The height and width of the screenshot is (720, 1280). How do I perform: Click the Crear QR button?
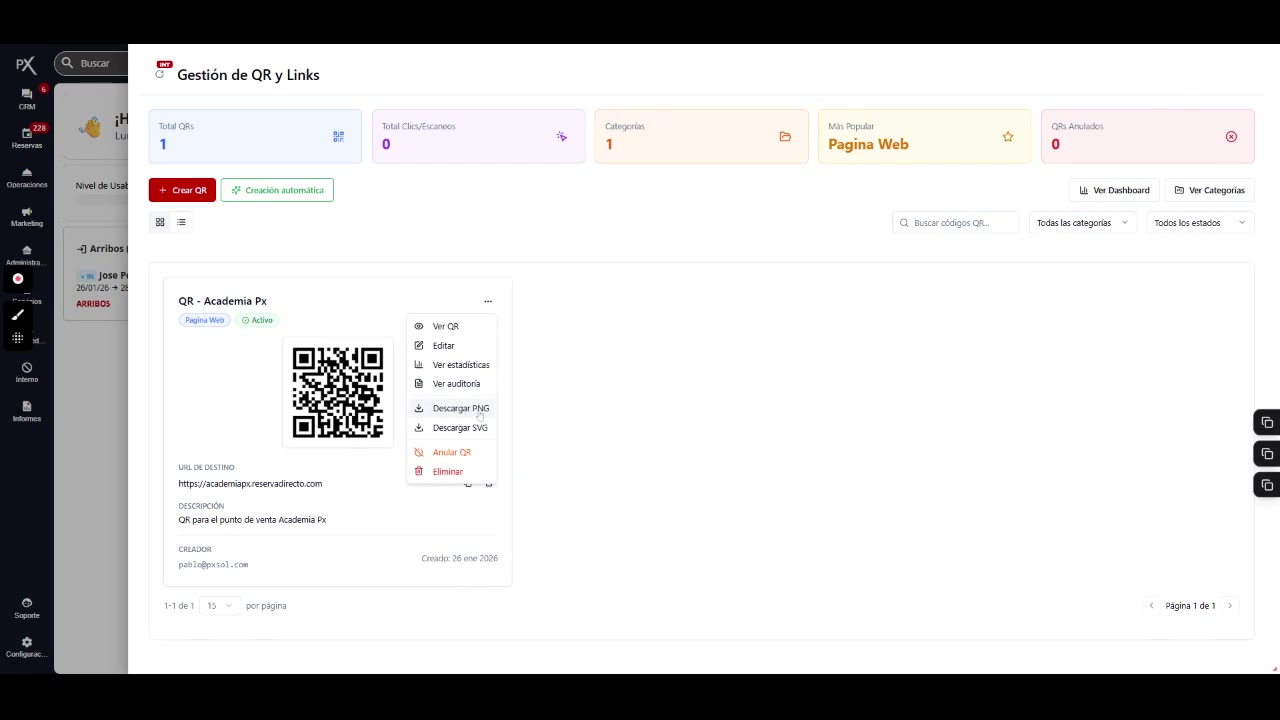[x=182, y=190]
